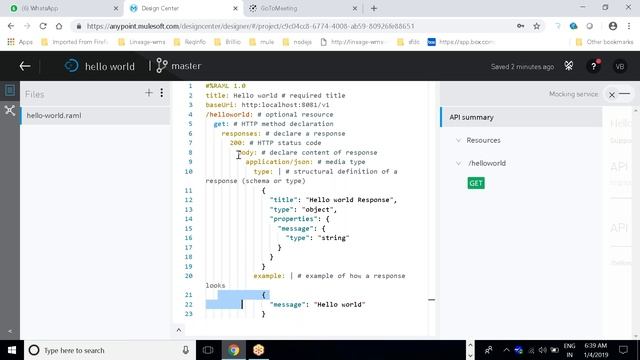640x360 pixels.
Task: Open the Chrome profile icon
Action: click(613, 26)
